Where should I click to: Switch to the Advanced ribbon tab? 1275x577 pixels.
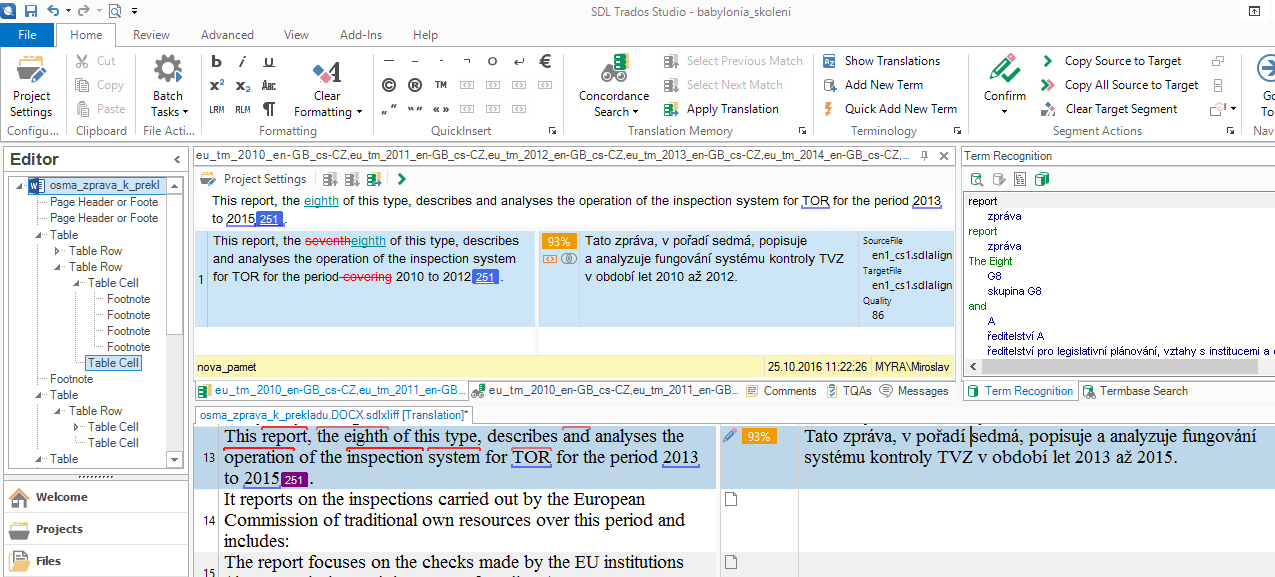click(x=227, y=35)
